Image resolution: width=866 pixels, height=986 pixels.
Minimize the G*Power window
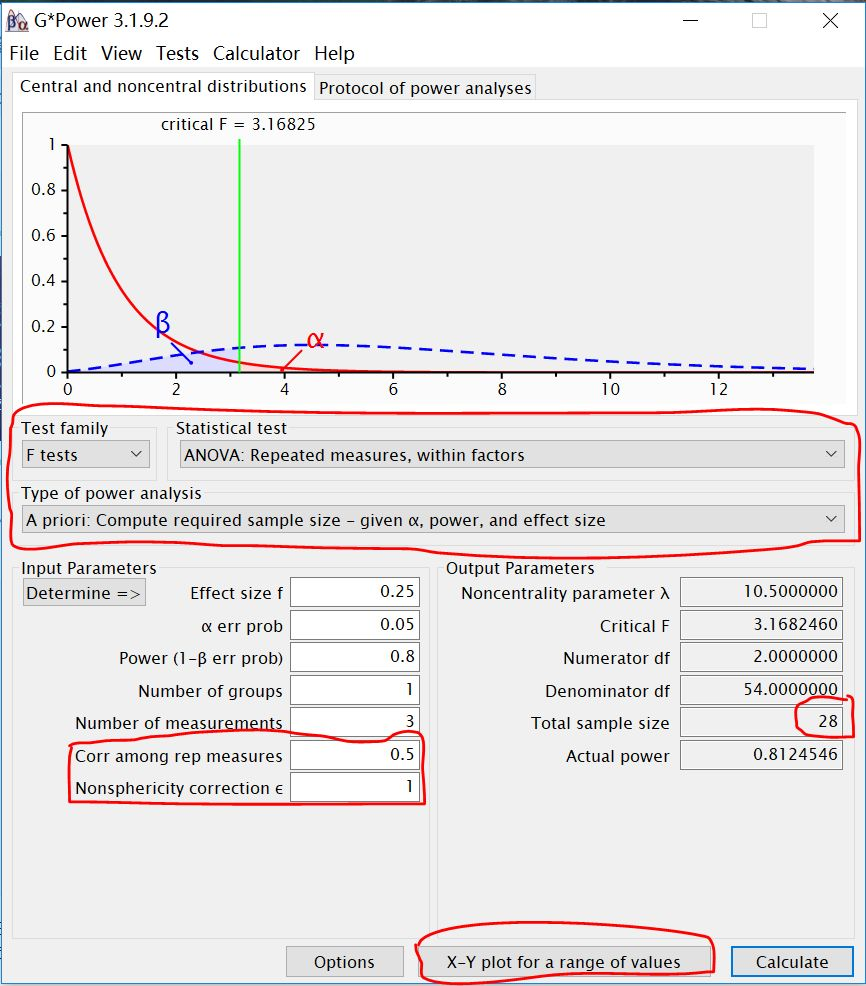[691, 21]
